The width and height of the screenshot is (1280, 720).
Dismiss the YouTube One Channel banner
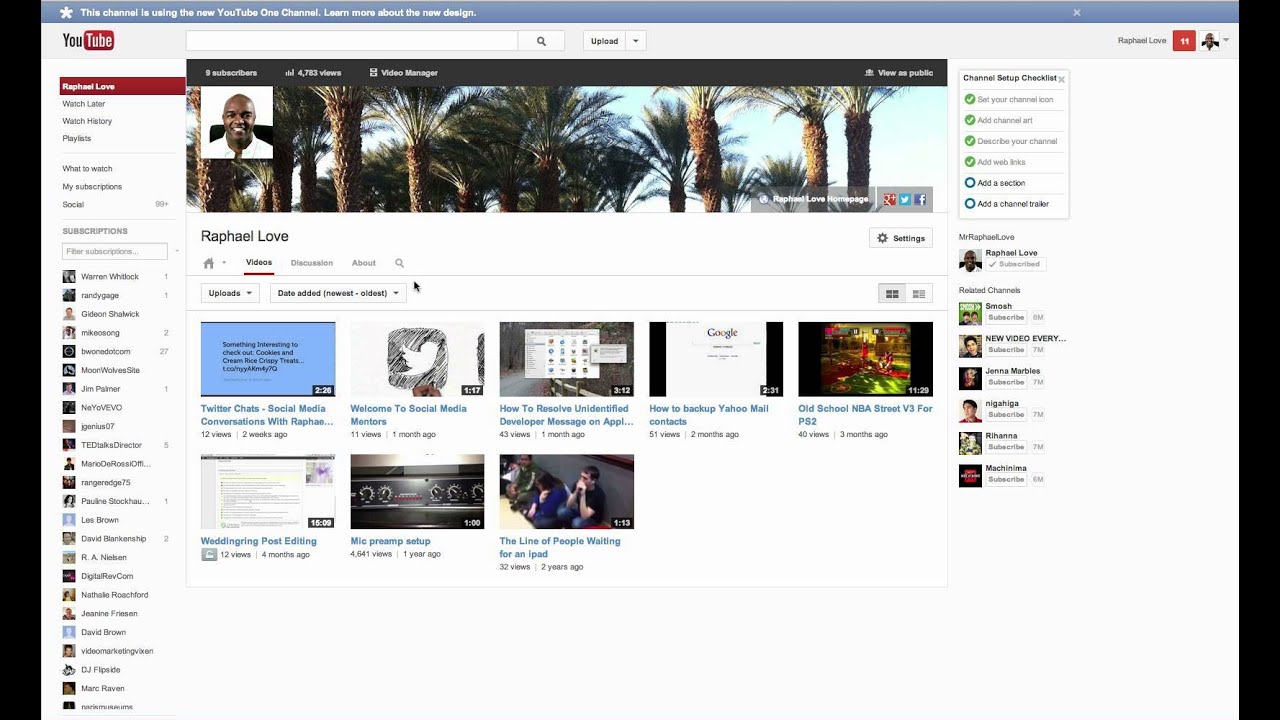point(1077,12)
